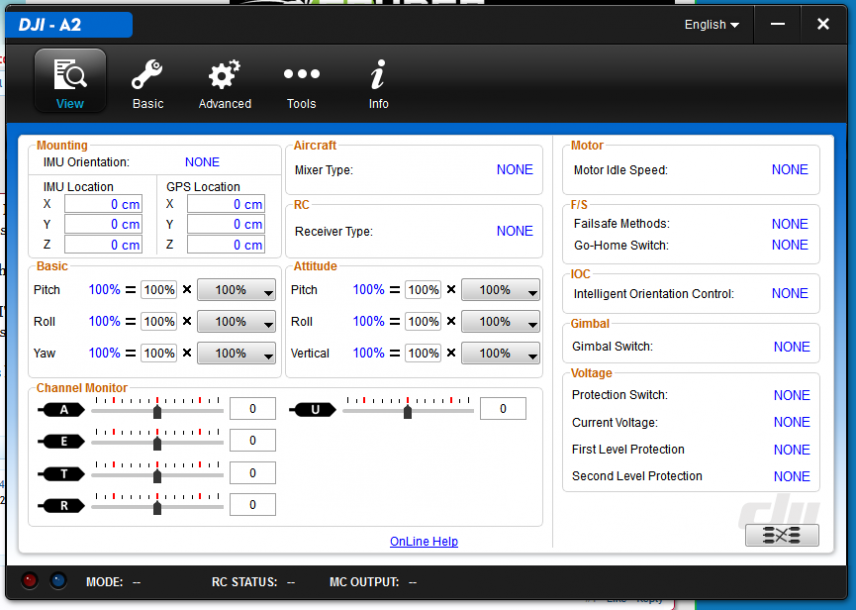Screen dimensions: 856x610
Task: Open the Info tab
Action: point(378,84)
